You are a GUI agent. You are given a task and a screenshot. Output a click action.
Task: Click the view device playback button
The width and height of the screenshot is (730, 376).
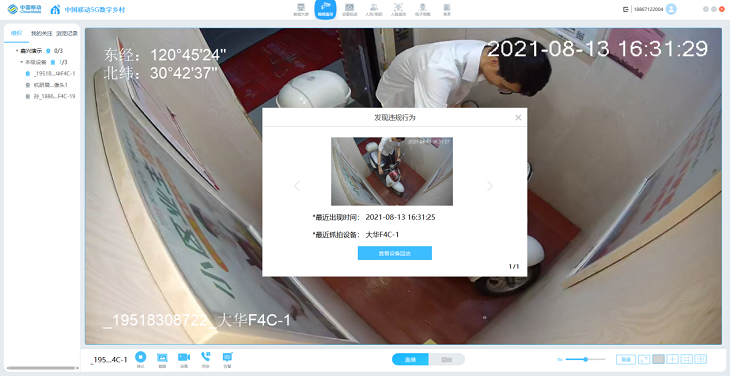(x=395, y=253)
